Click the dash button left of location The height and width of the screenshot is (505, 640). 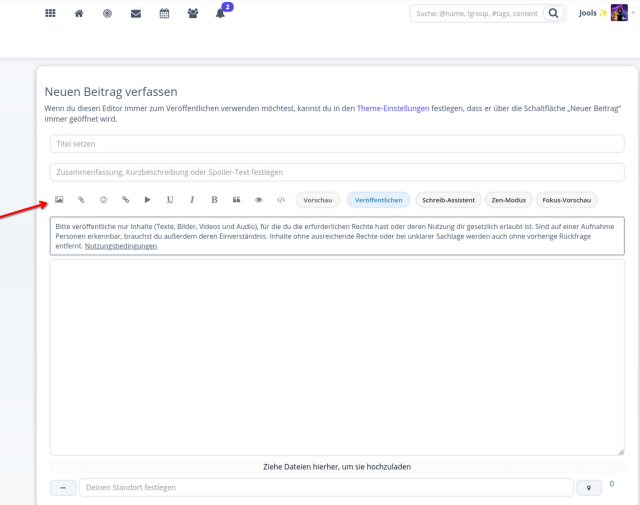(63, 488)
